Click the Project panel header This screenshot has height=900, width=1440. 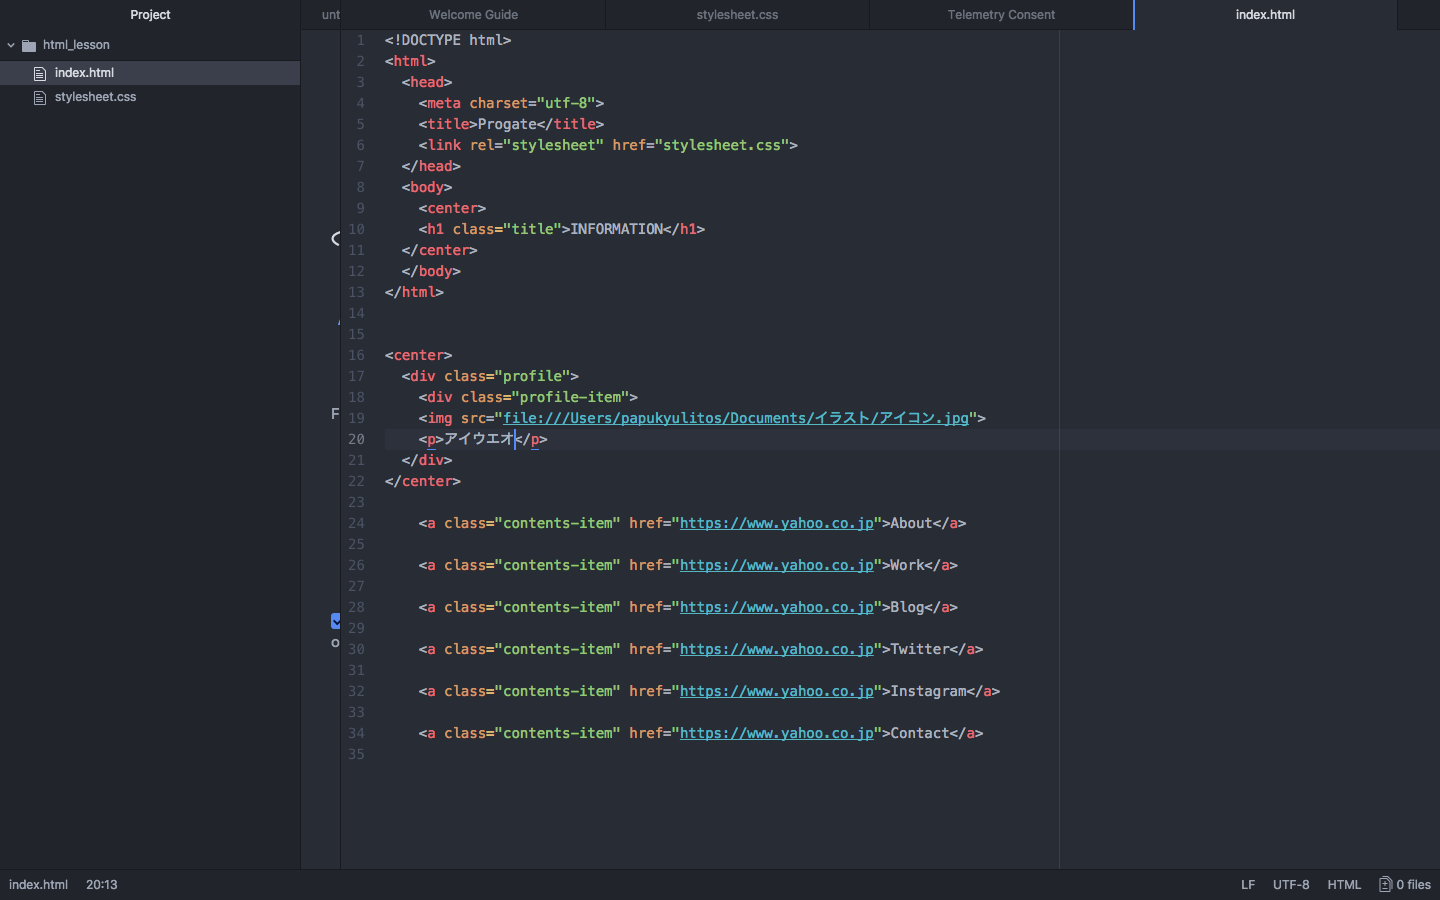150,15
